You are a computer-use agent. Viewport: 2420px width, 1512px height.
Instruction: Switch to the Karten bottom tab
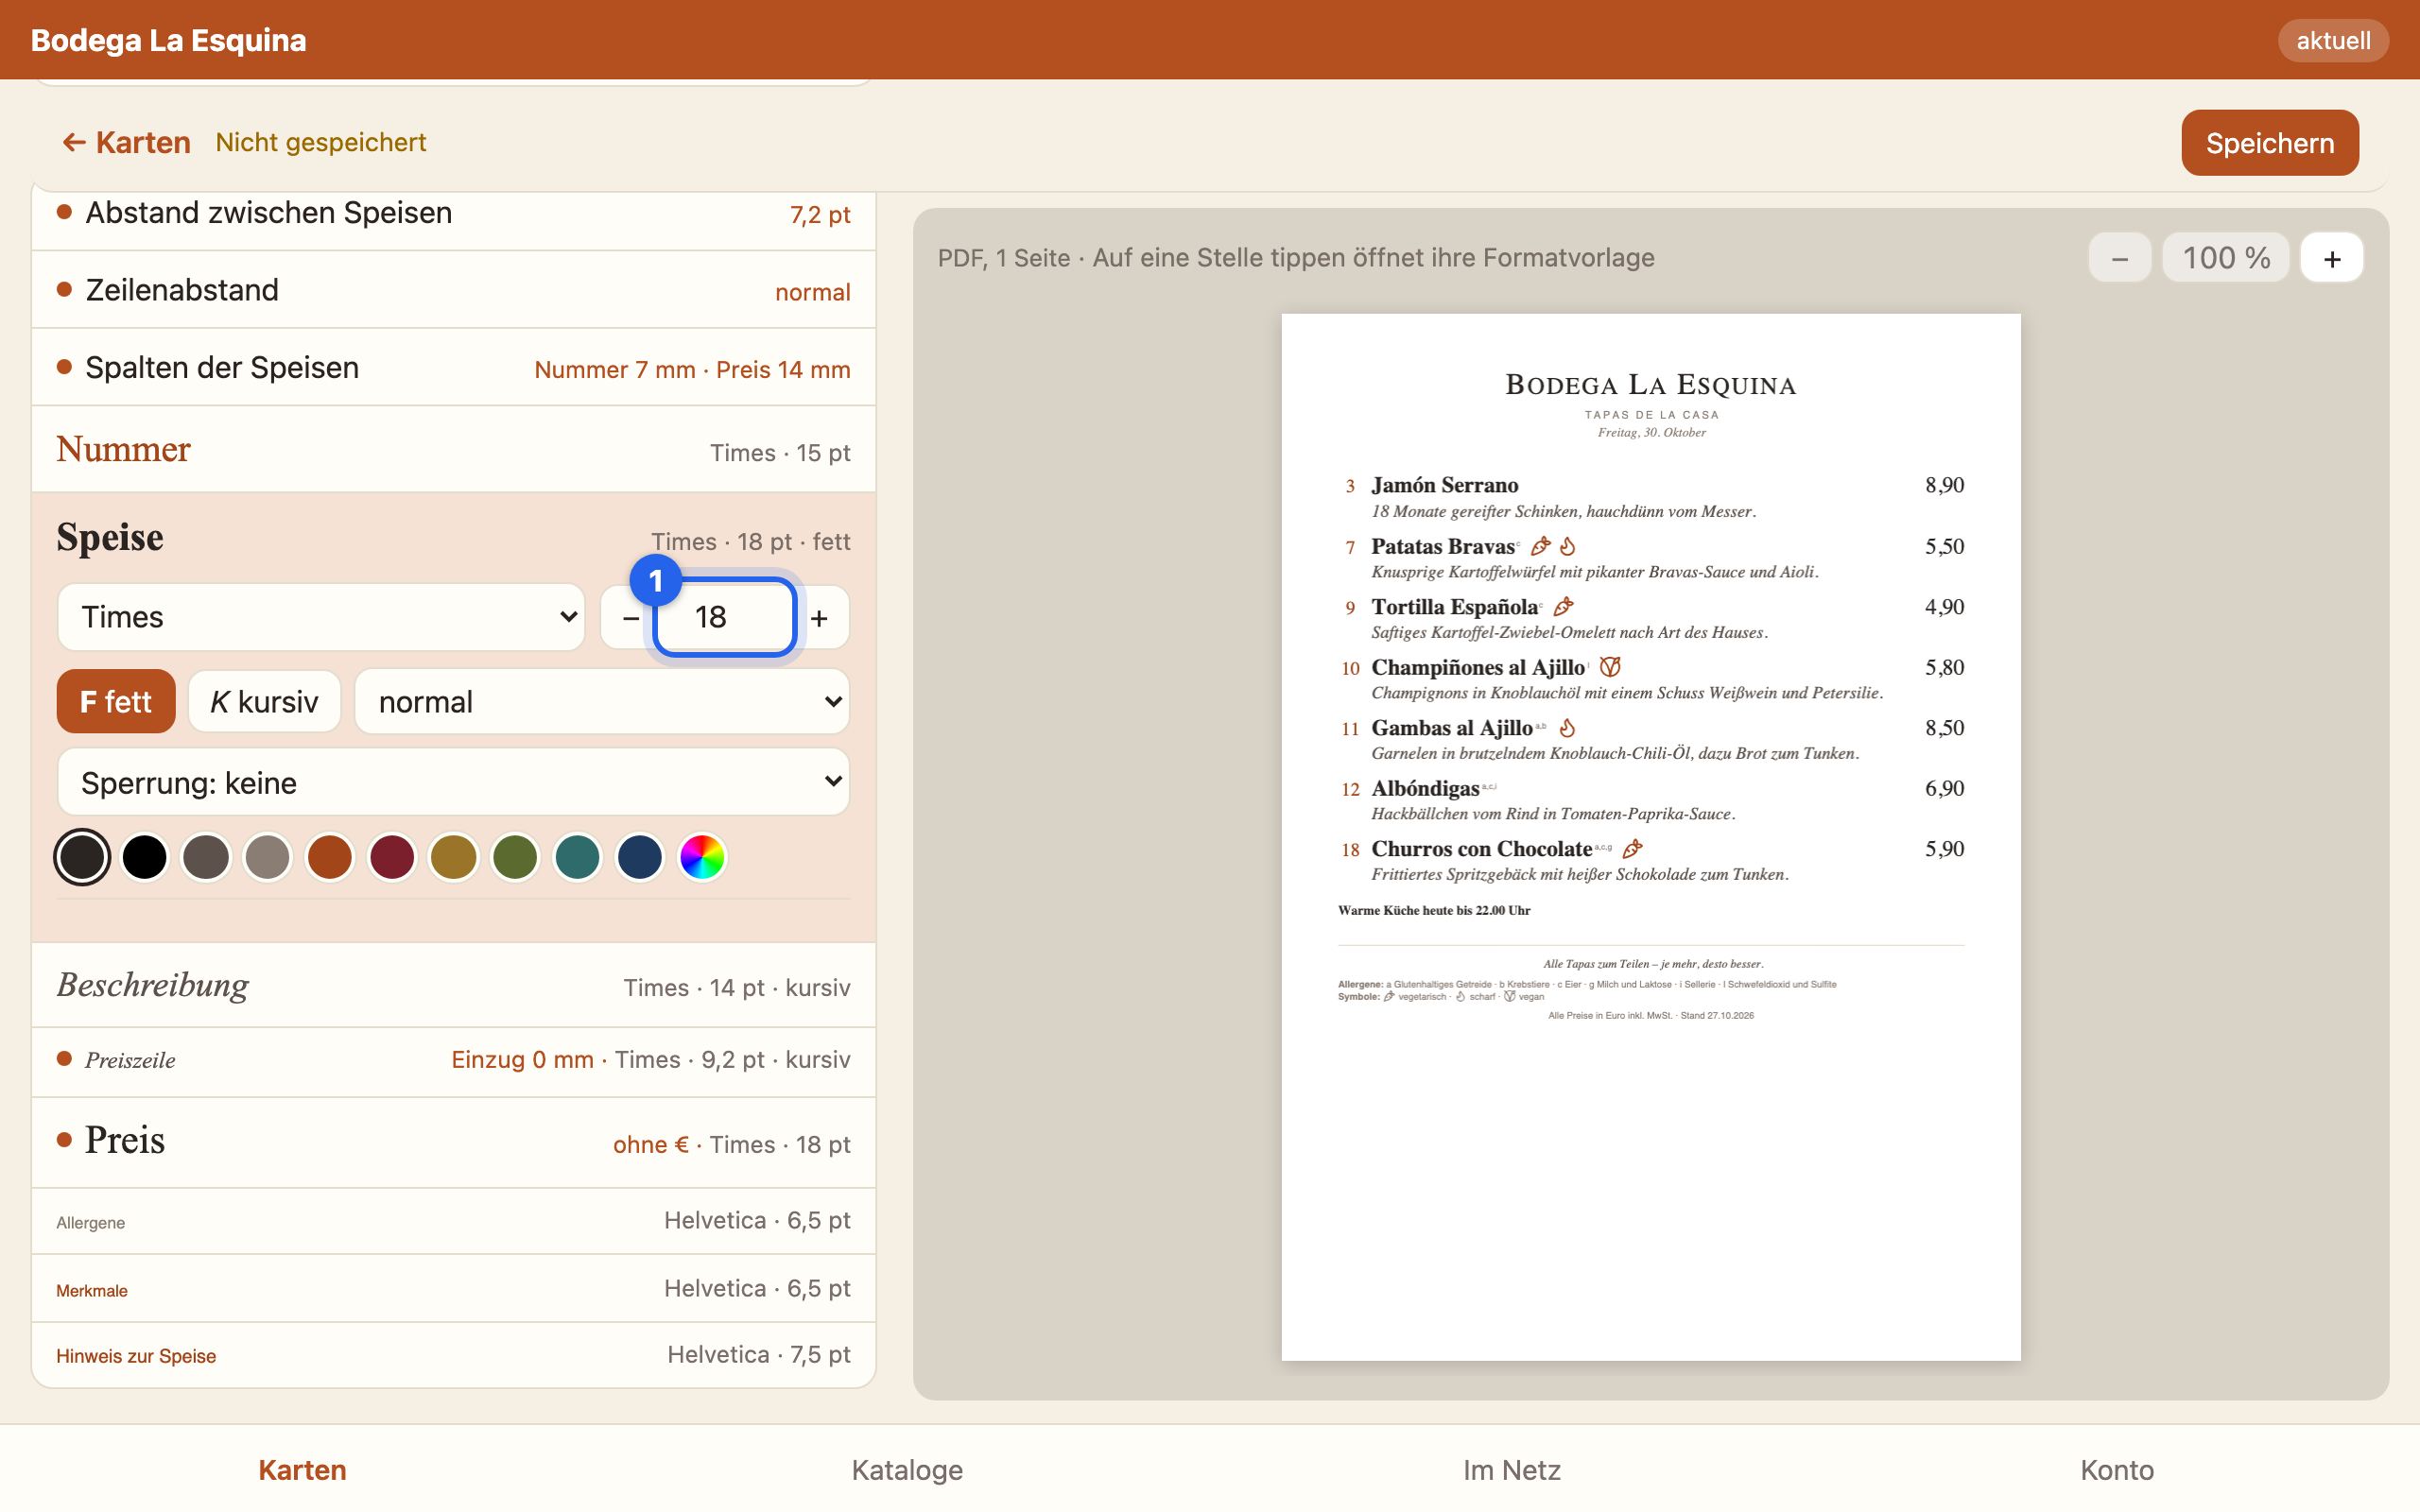tap(302, 1469)
